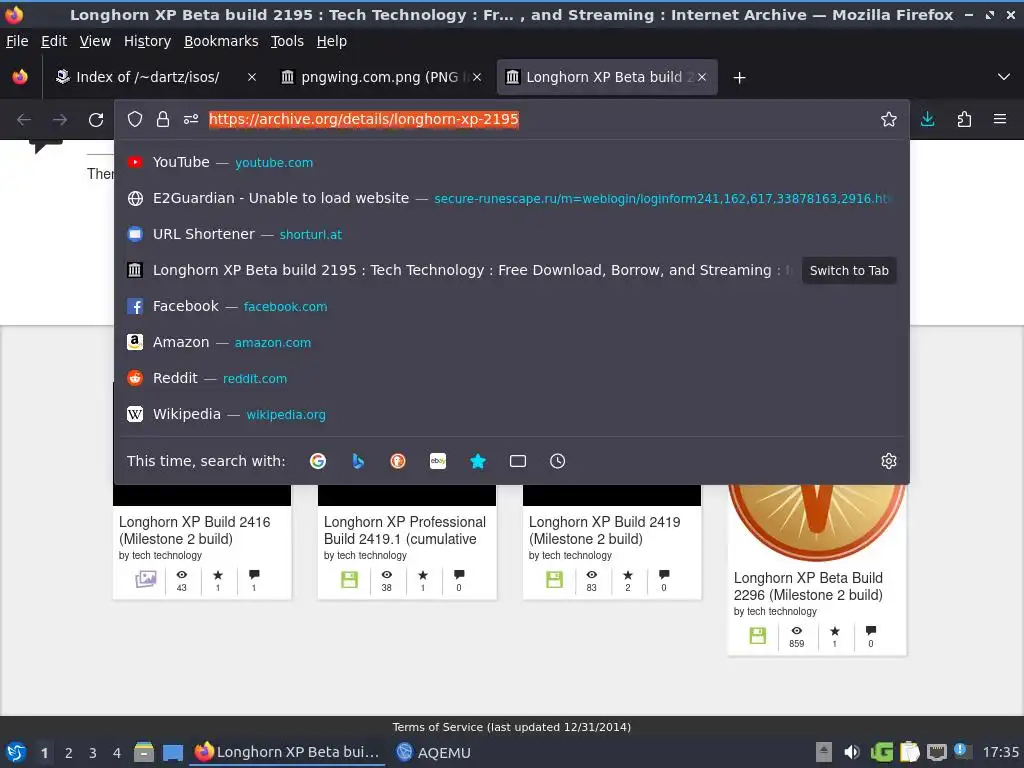Switch to AQEMU taskbar window
The image size is (1024, 768).
[434, 752]
